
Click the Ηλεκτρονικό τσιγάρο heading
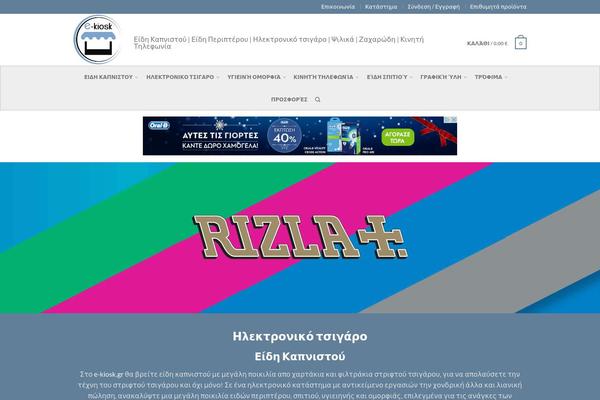pos(300,336)
